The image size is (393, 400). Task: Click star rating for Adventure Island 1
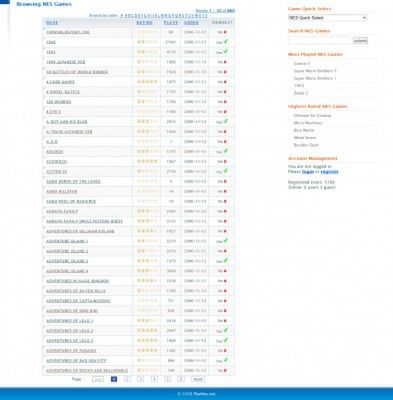coord(147,241)
